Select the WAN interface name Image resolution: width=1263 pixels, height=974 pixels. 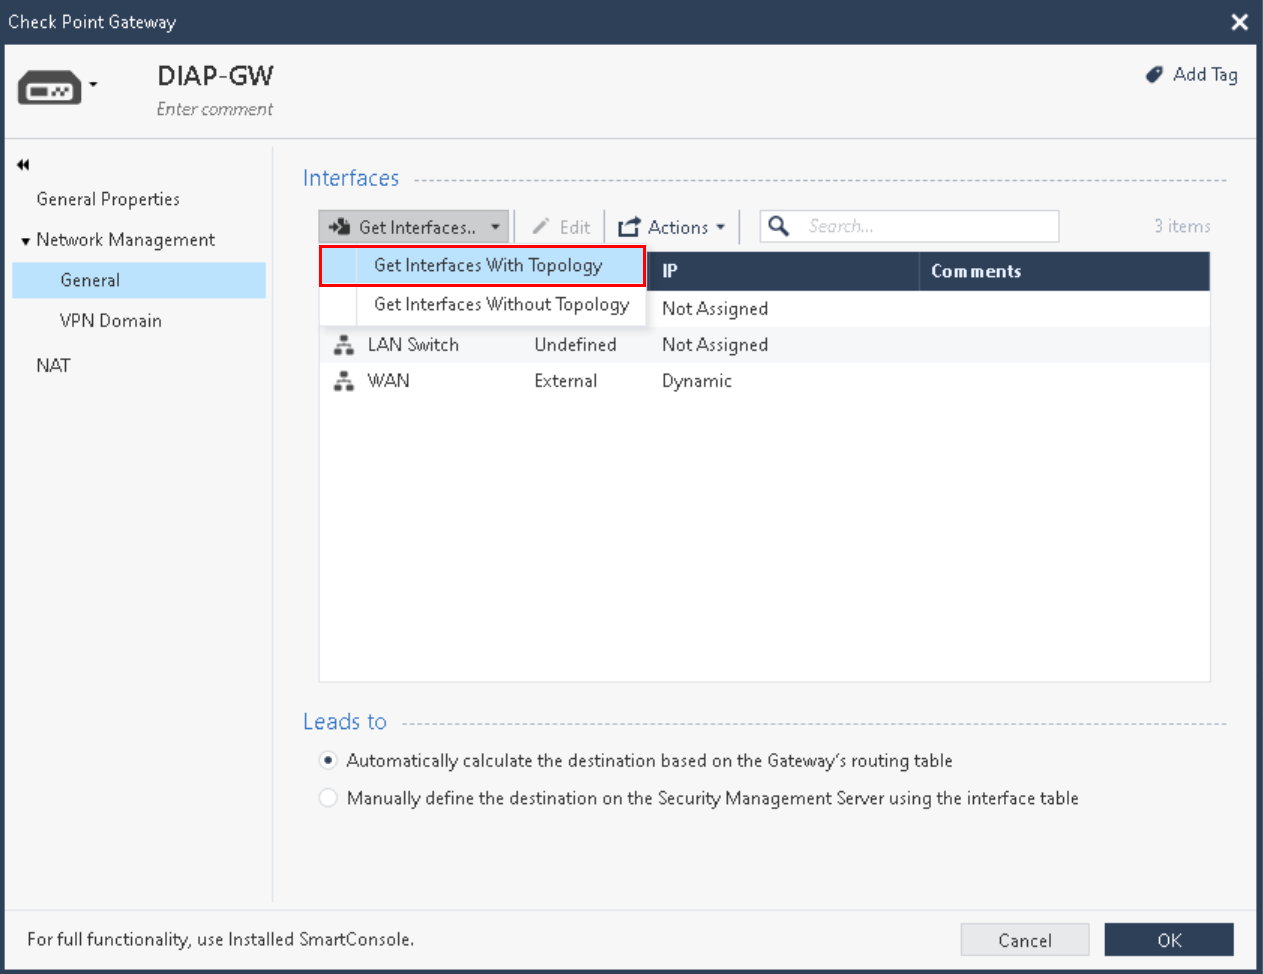click(x=388, y=381)
